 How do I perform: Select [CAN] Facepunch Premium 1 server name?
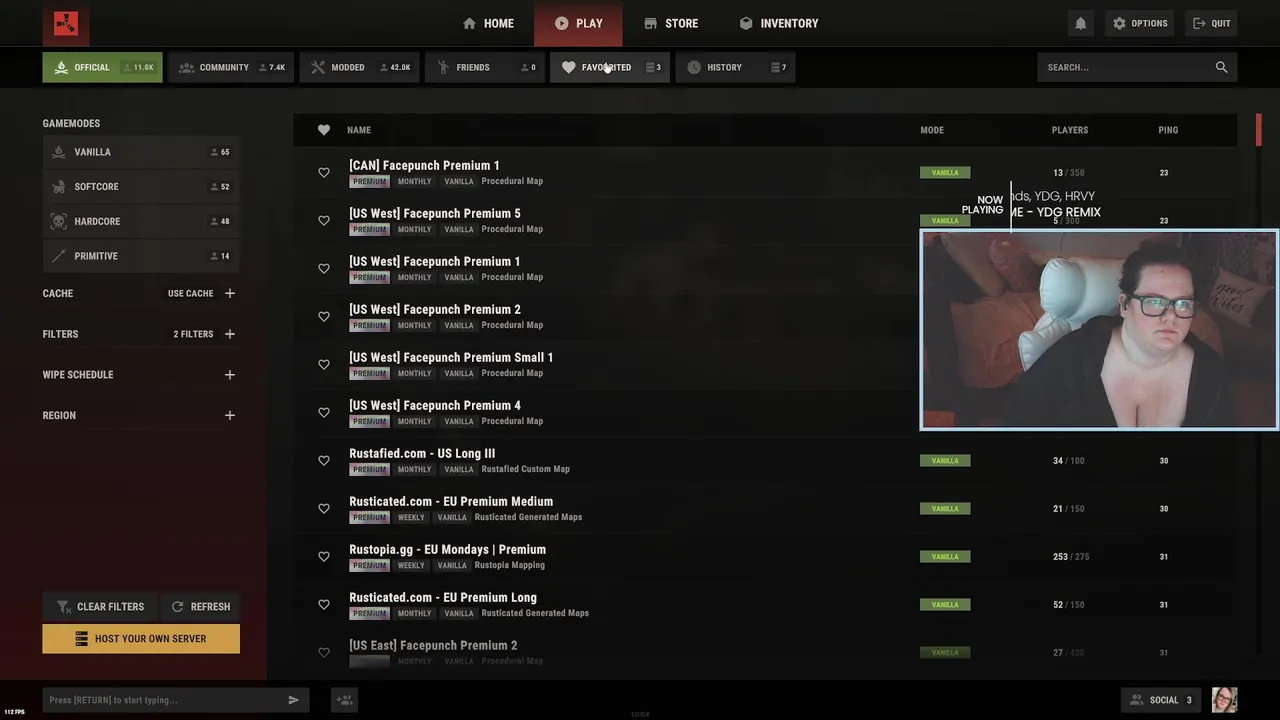click(424, 165)
